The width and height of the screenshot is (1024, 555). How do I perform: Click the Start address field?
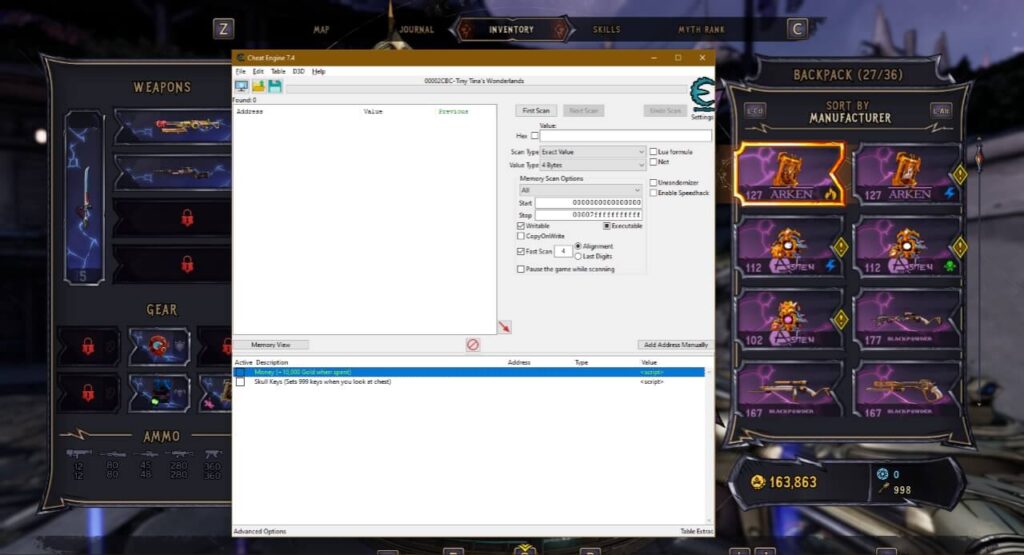pyautogui.click(x=588, y=203)
